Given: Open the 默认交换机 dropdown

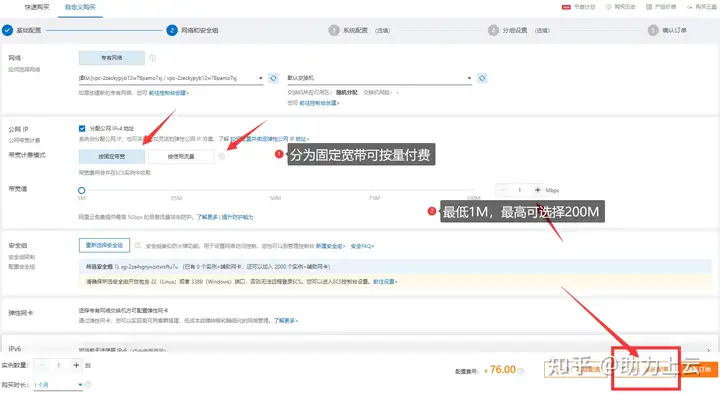Looking at the screenshot, I should point(379,78).
